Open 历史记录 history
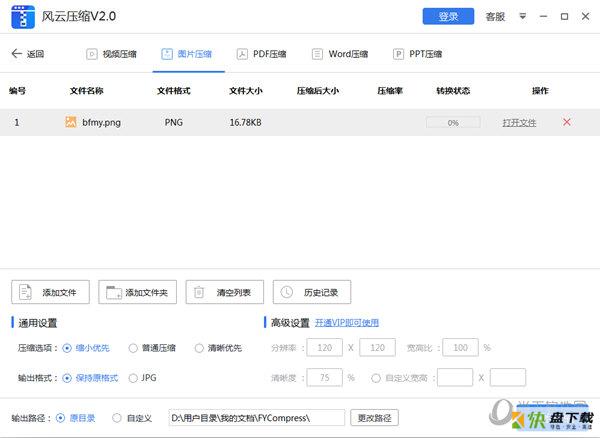600x438 pixels. pyautogui.click(x=312, y=292)
